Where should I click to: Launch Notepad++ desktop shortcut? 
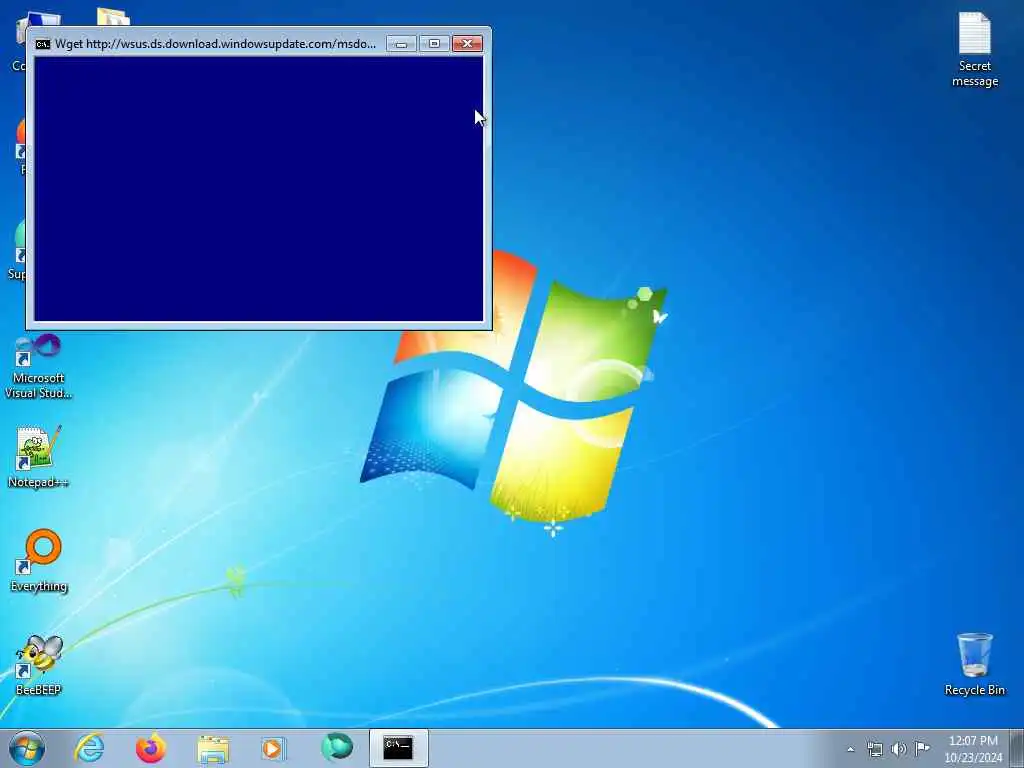point(38,457)
